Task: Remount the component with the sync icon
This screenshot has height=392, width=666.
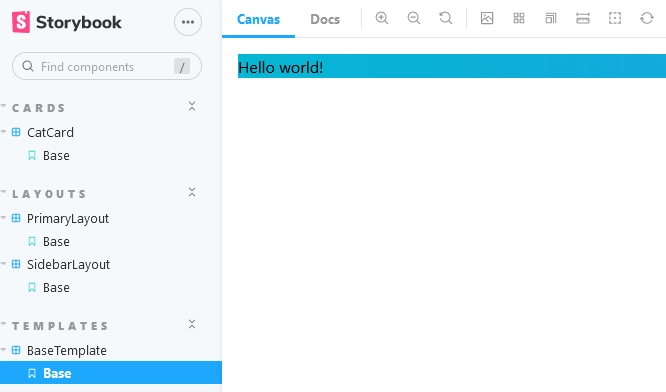Action: coord(646,18)
